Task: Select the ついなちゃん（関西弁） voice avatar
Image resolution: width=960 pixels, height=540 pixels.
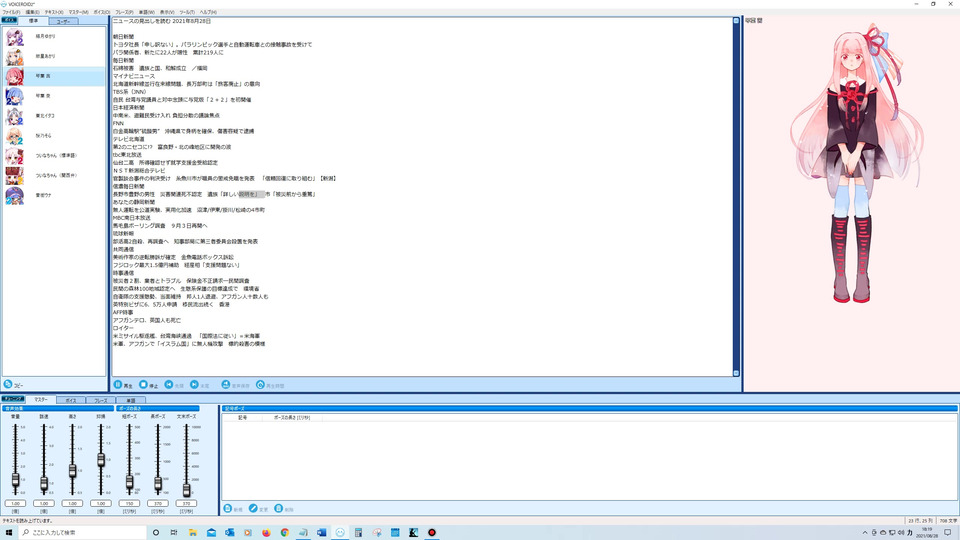Action: pyautogui.click(x=15, y=176)
